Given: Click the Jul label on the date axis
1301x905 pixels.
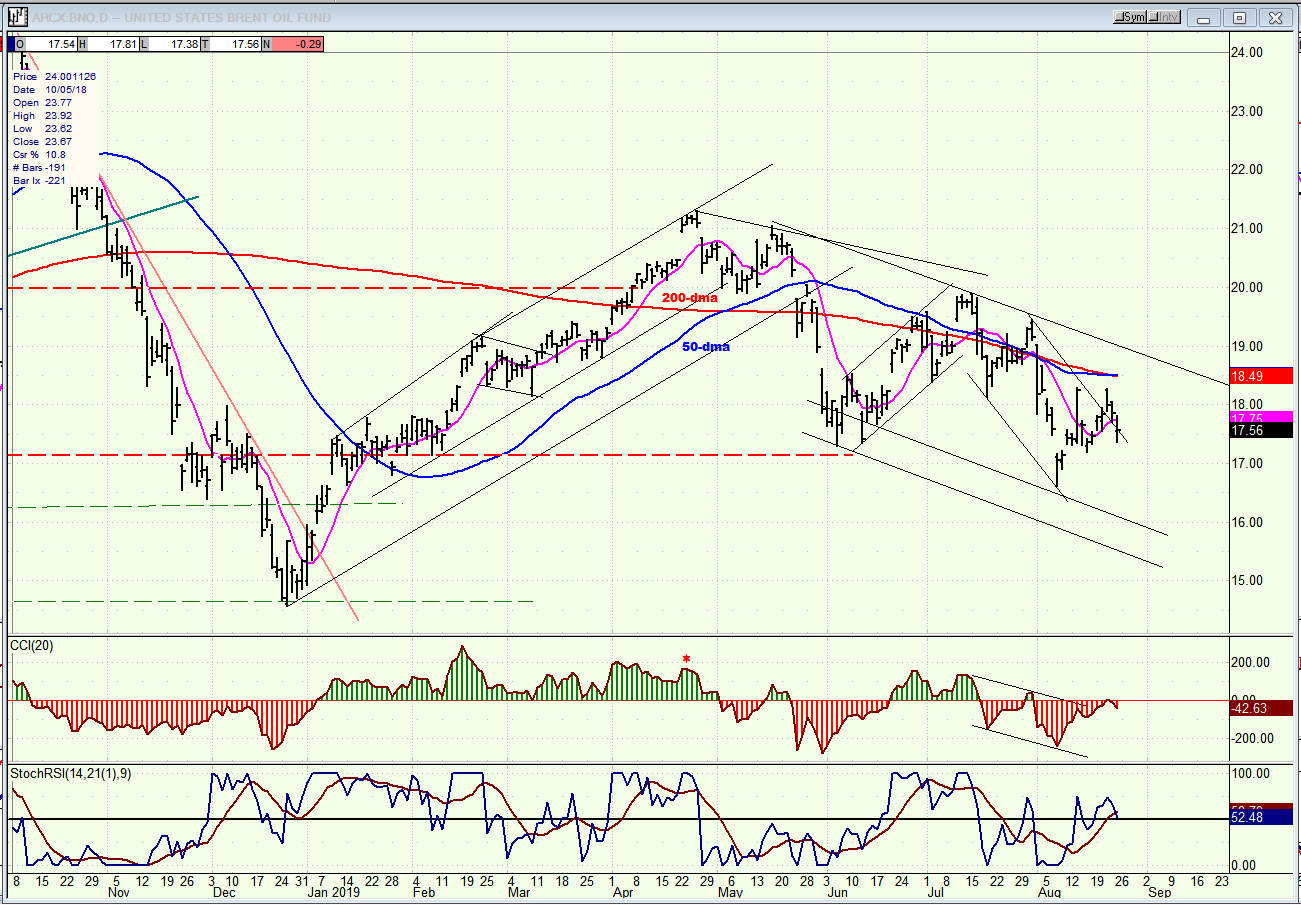Looking at the screenshot, I should point(937,892).
